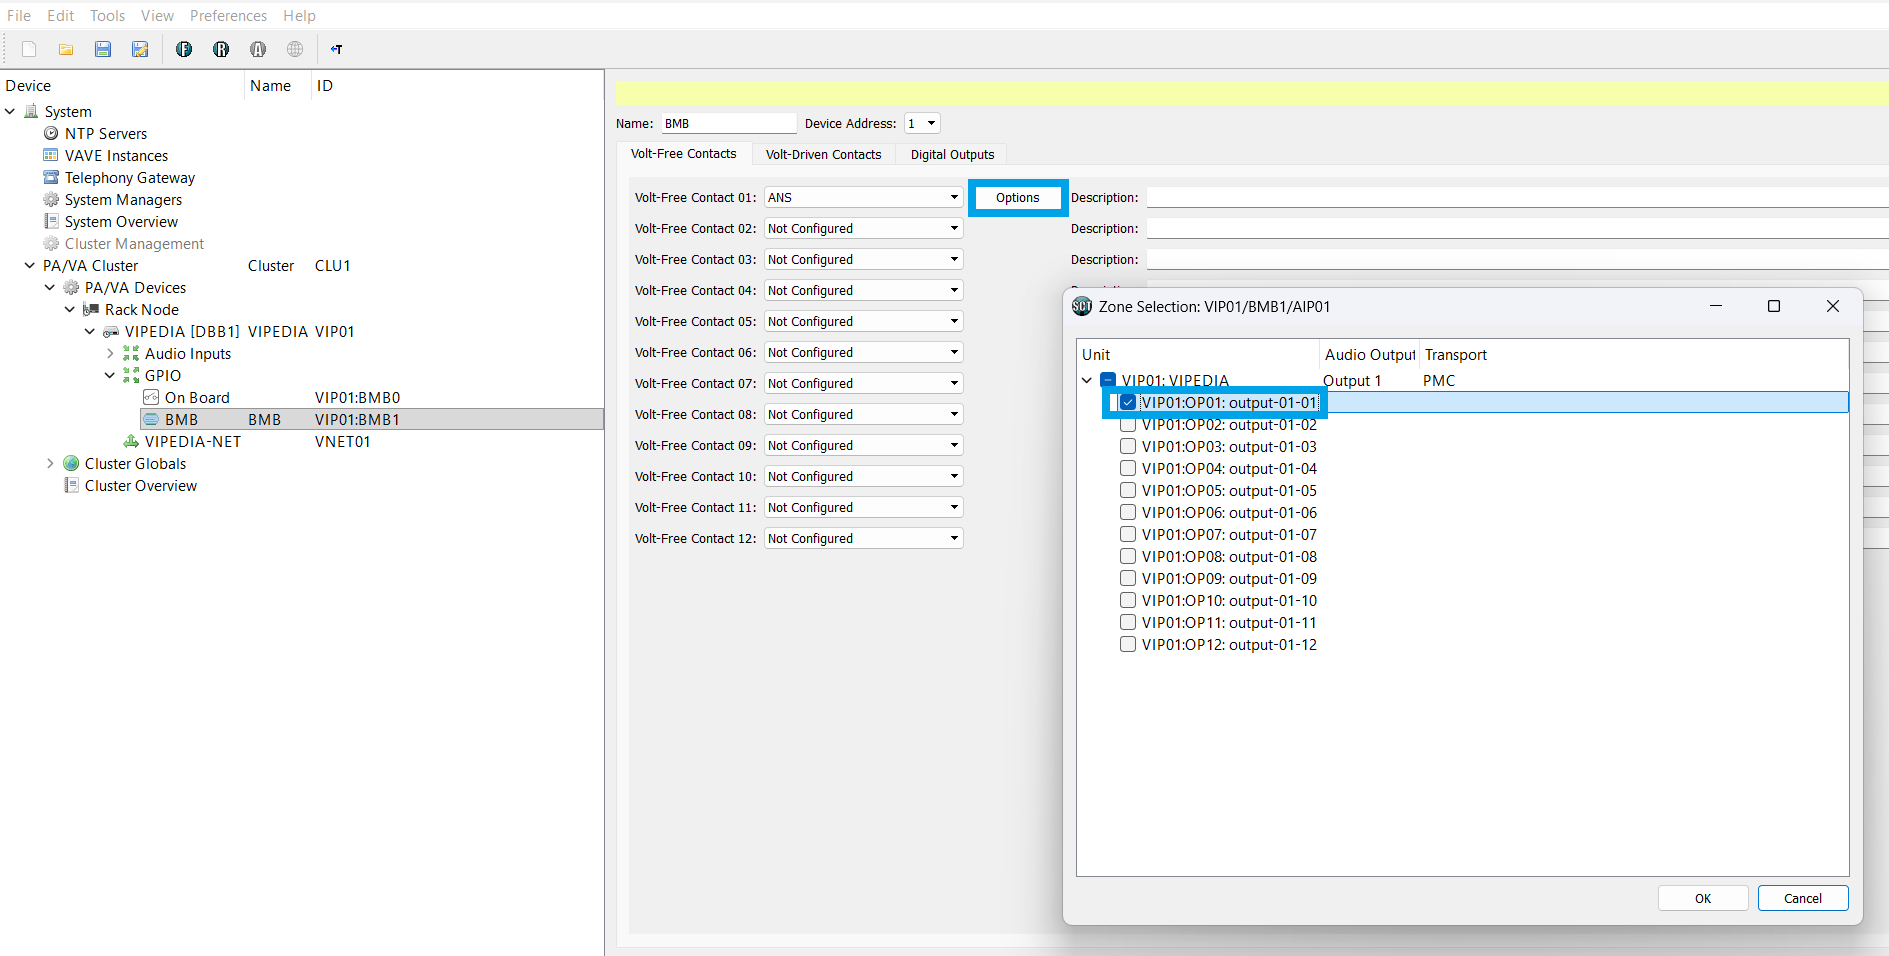Click the blue-arrow T toolbar icon
The width and height of the screenshot is (1889, 956).
[x=337, y=49]
